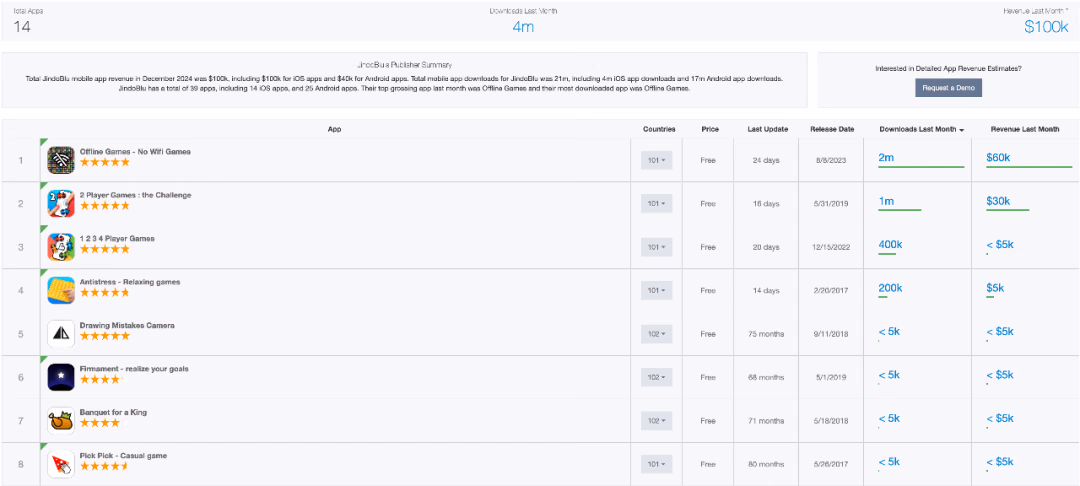Click the Request a Demo button
The width and height of the screenshot is (1080, 486).
(x=948, y=88)
